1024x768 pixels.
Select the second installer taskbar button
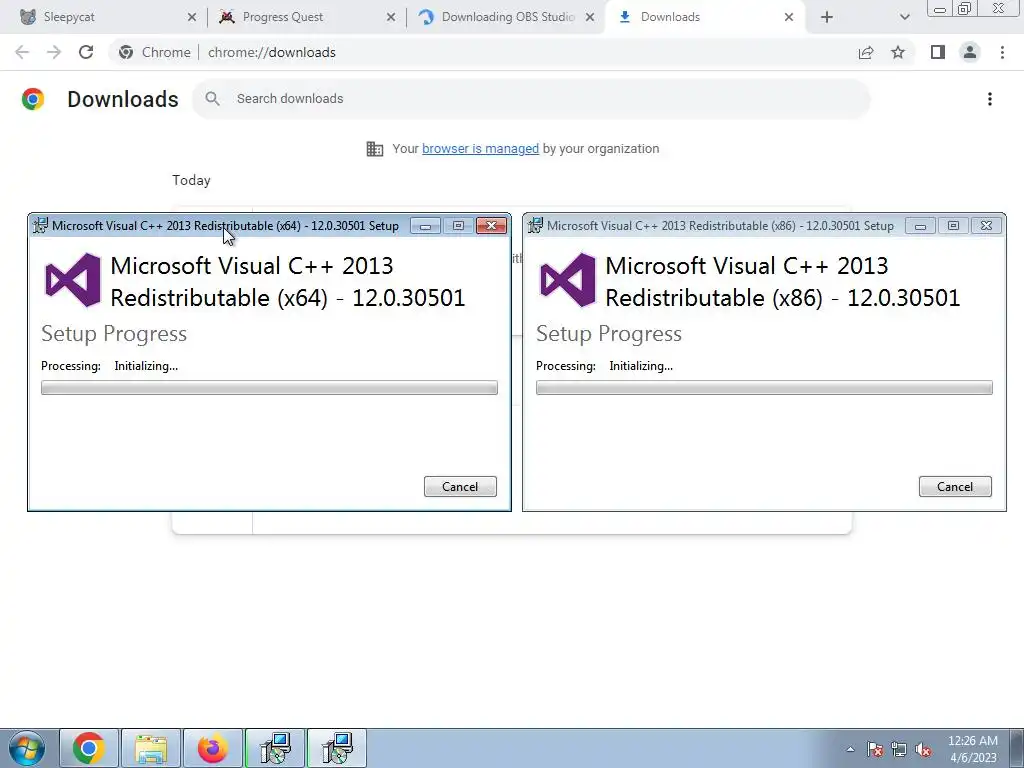click(x=337, y=748)
